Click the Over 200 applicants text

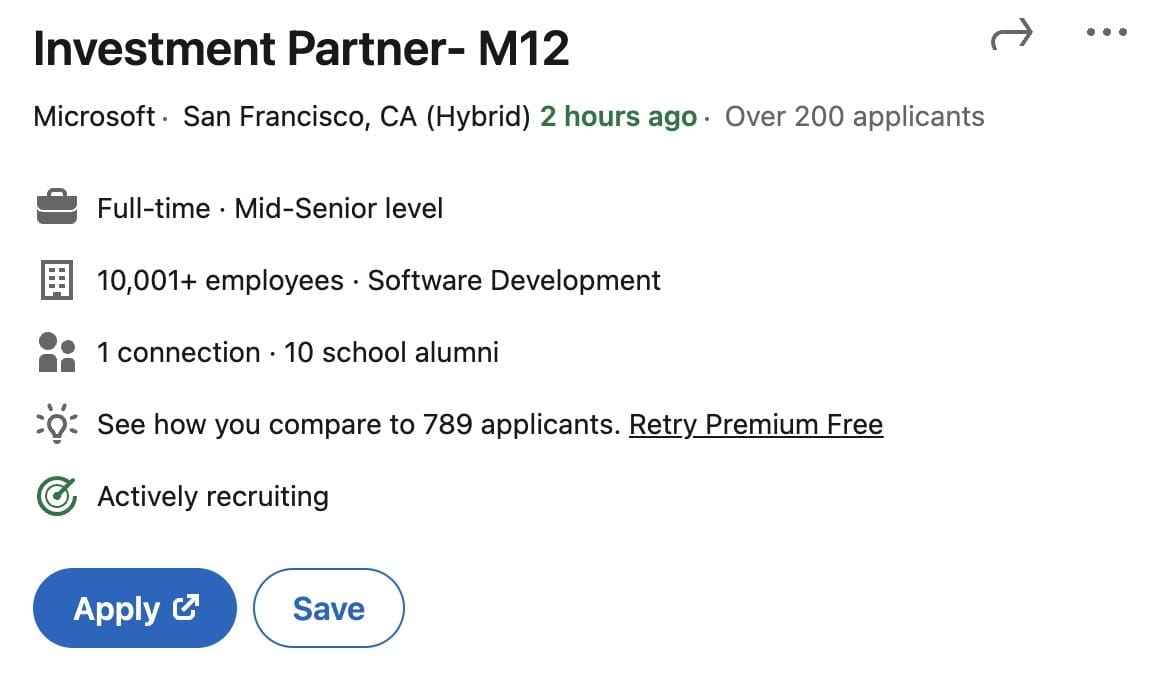tap(854, 117)
